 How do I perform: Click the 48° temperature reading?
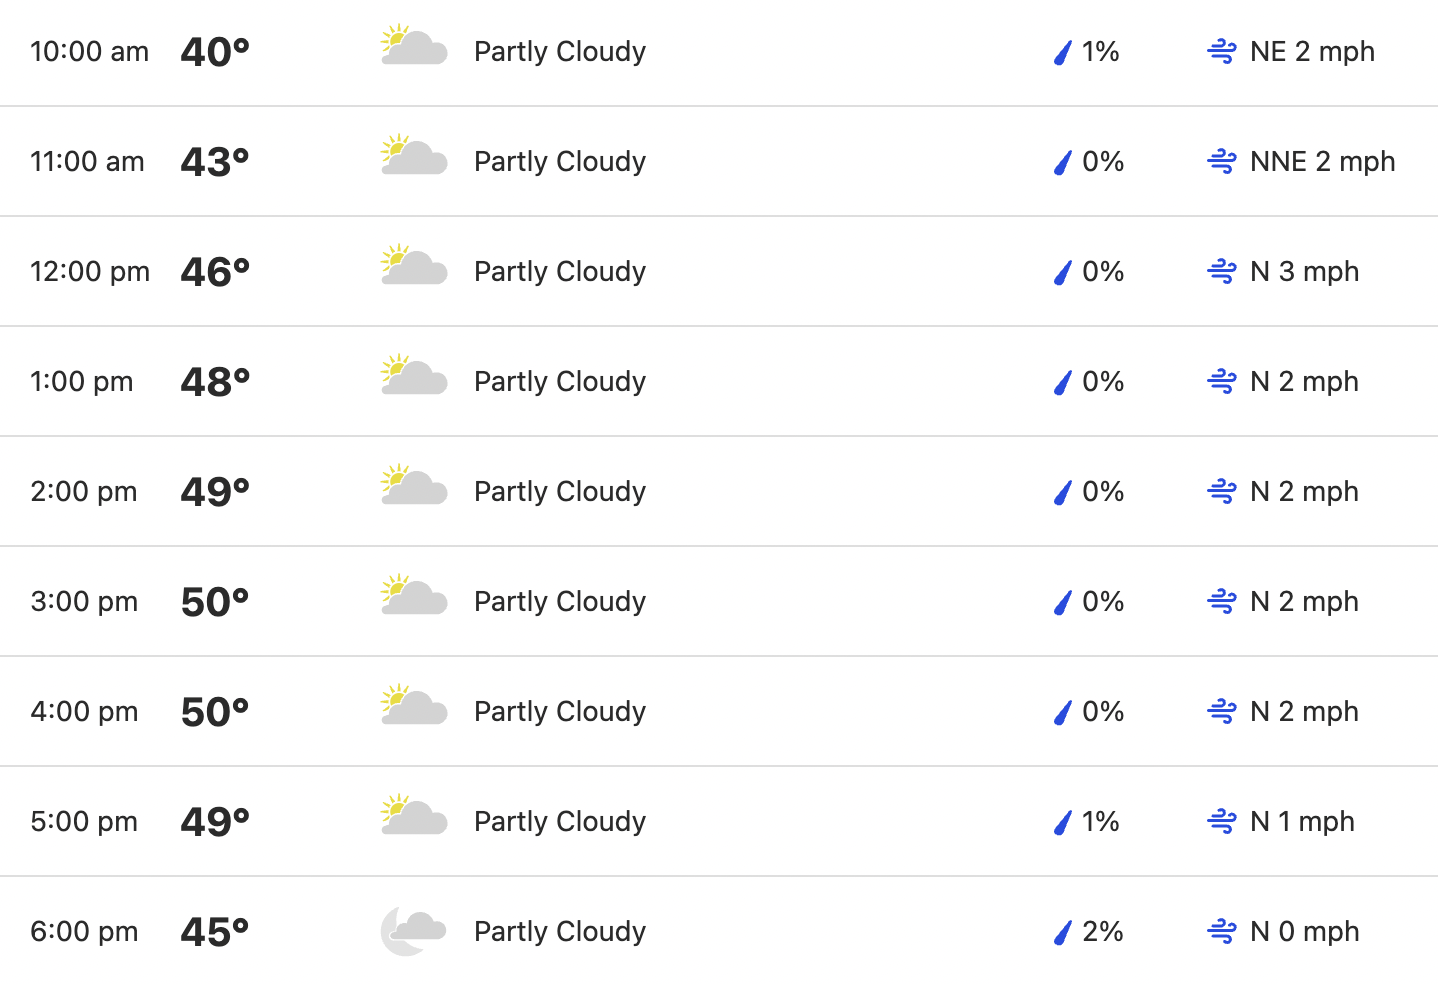click(x=215, y=381)
